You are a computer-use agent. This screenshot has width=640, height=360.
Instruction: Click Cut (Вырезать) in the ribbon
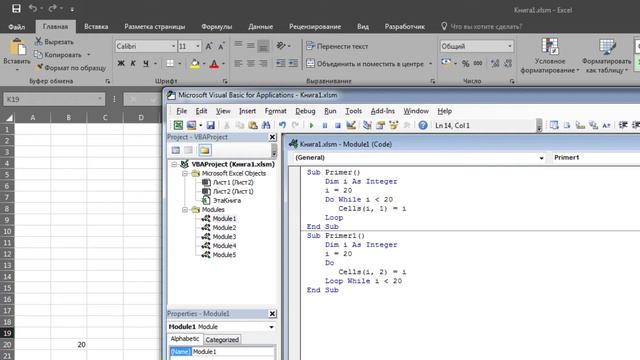point(54,42)
